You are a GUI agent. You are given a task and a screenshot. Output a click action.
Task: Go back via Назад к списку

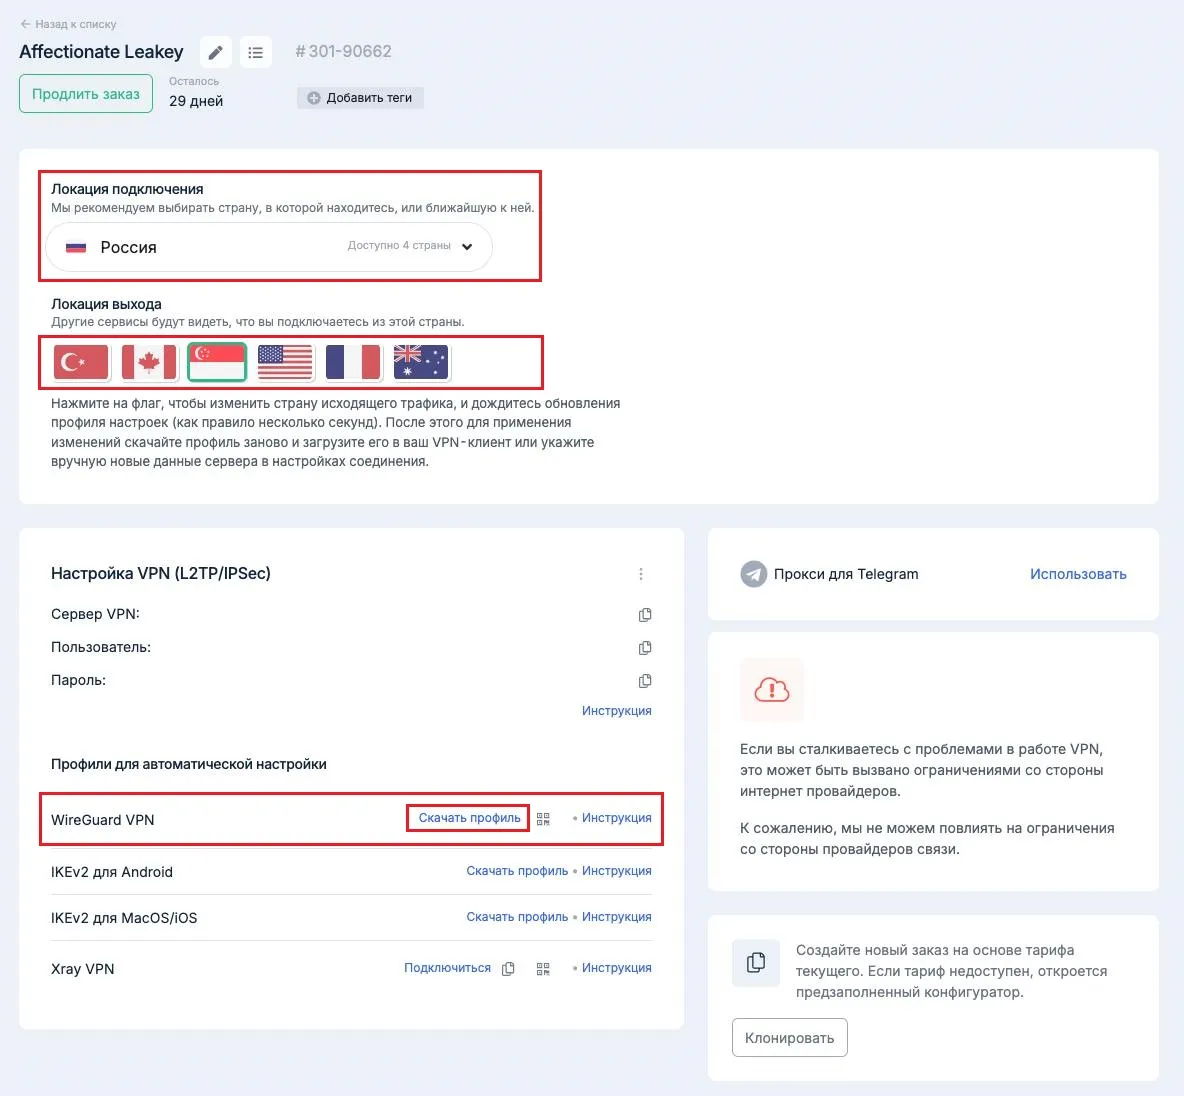68,24
